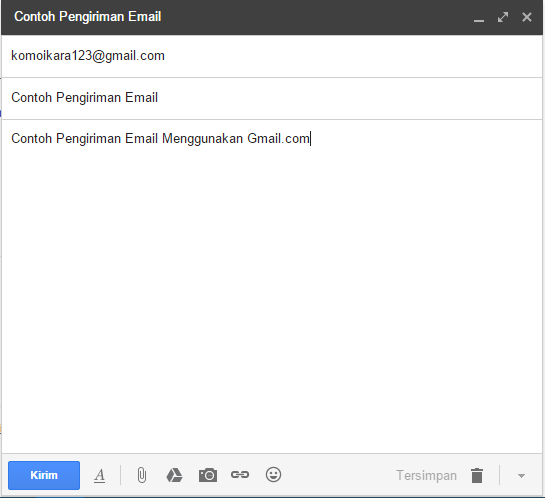This screenshot has width=545, height=498.
Task: Open text formatting options (underlined A)
Action: 99,475
